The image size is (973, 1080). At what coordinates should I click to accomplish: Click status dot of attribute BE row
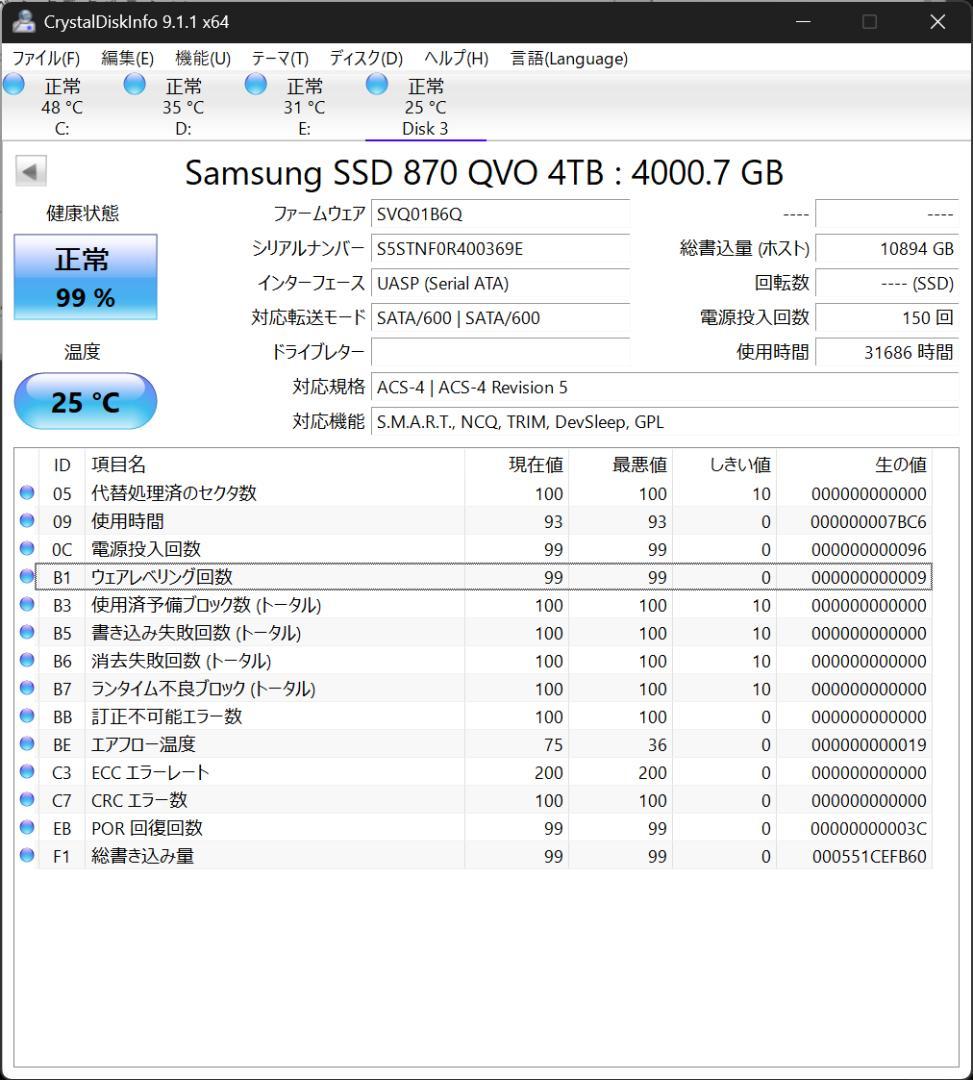(27, 744)
